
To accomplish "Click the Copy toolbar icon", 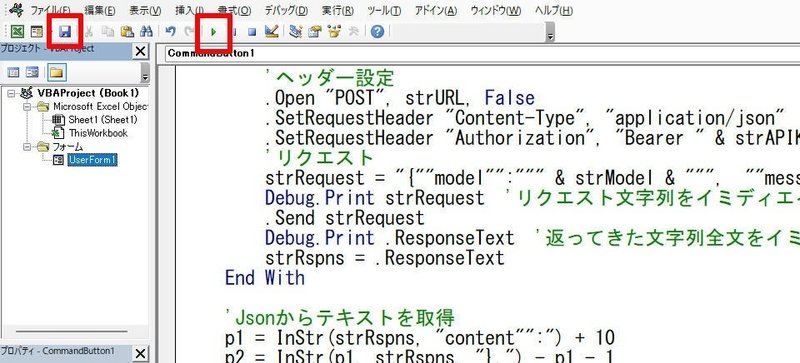I will (x=108, y=32).
